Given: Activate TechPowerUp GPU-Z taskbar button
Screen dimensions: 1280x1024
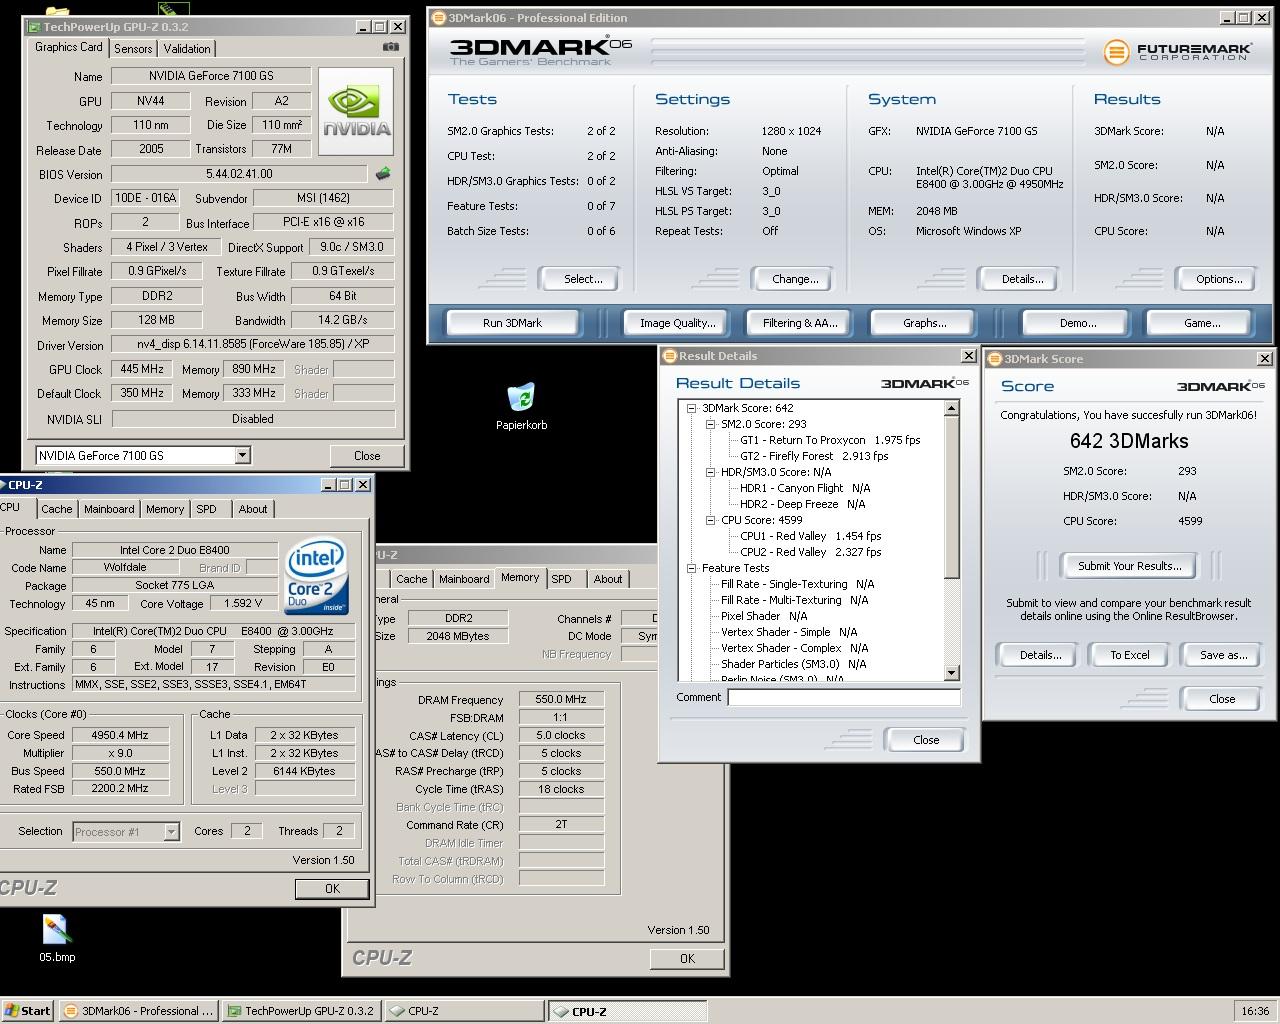Looking at the screenshot, I should pyautogui.click(x=301, y=1011).
